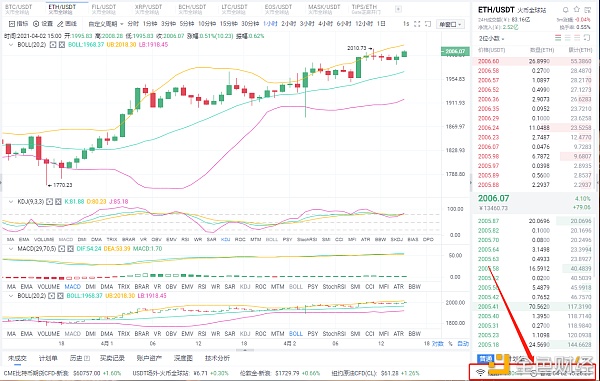Select combined buy/sell order book view icon
The height and width of the screenshot is (381, 600).
(558, 38)
